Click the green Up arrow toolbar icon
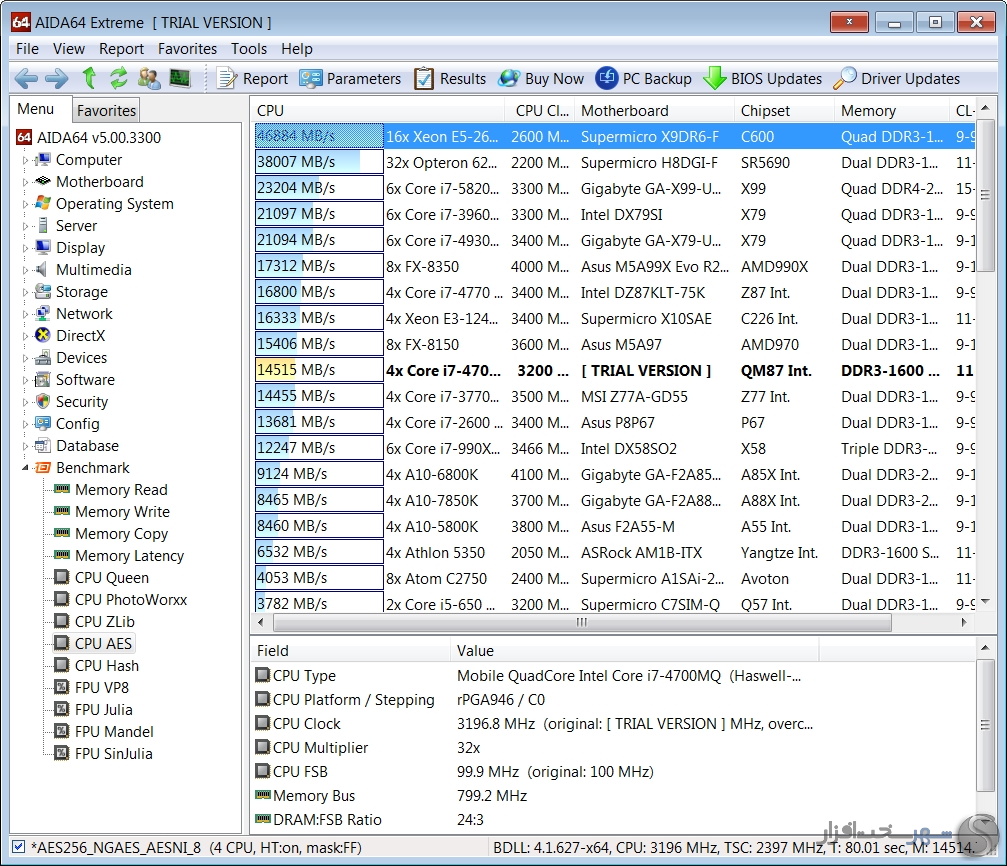The image size is (1007, 866). pos(89,78)
